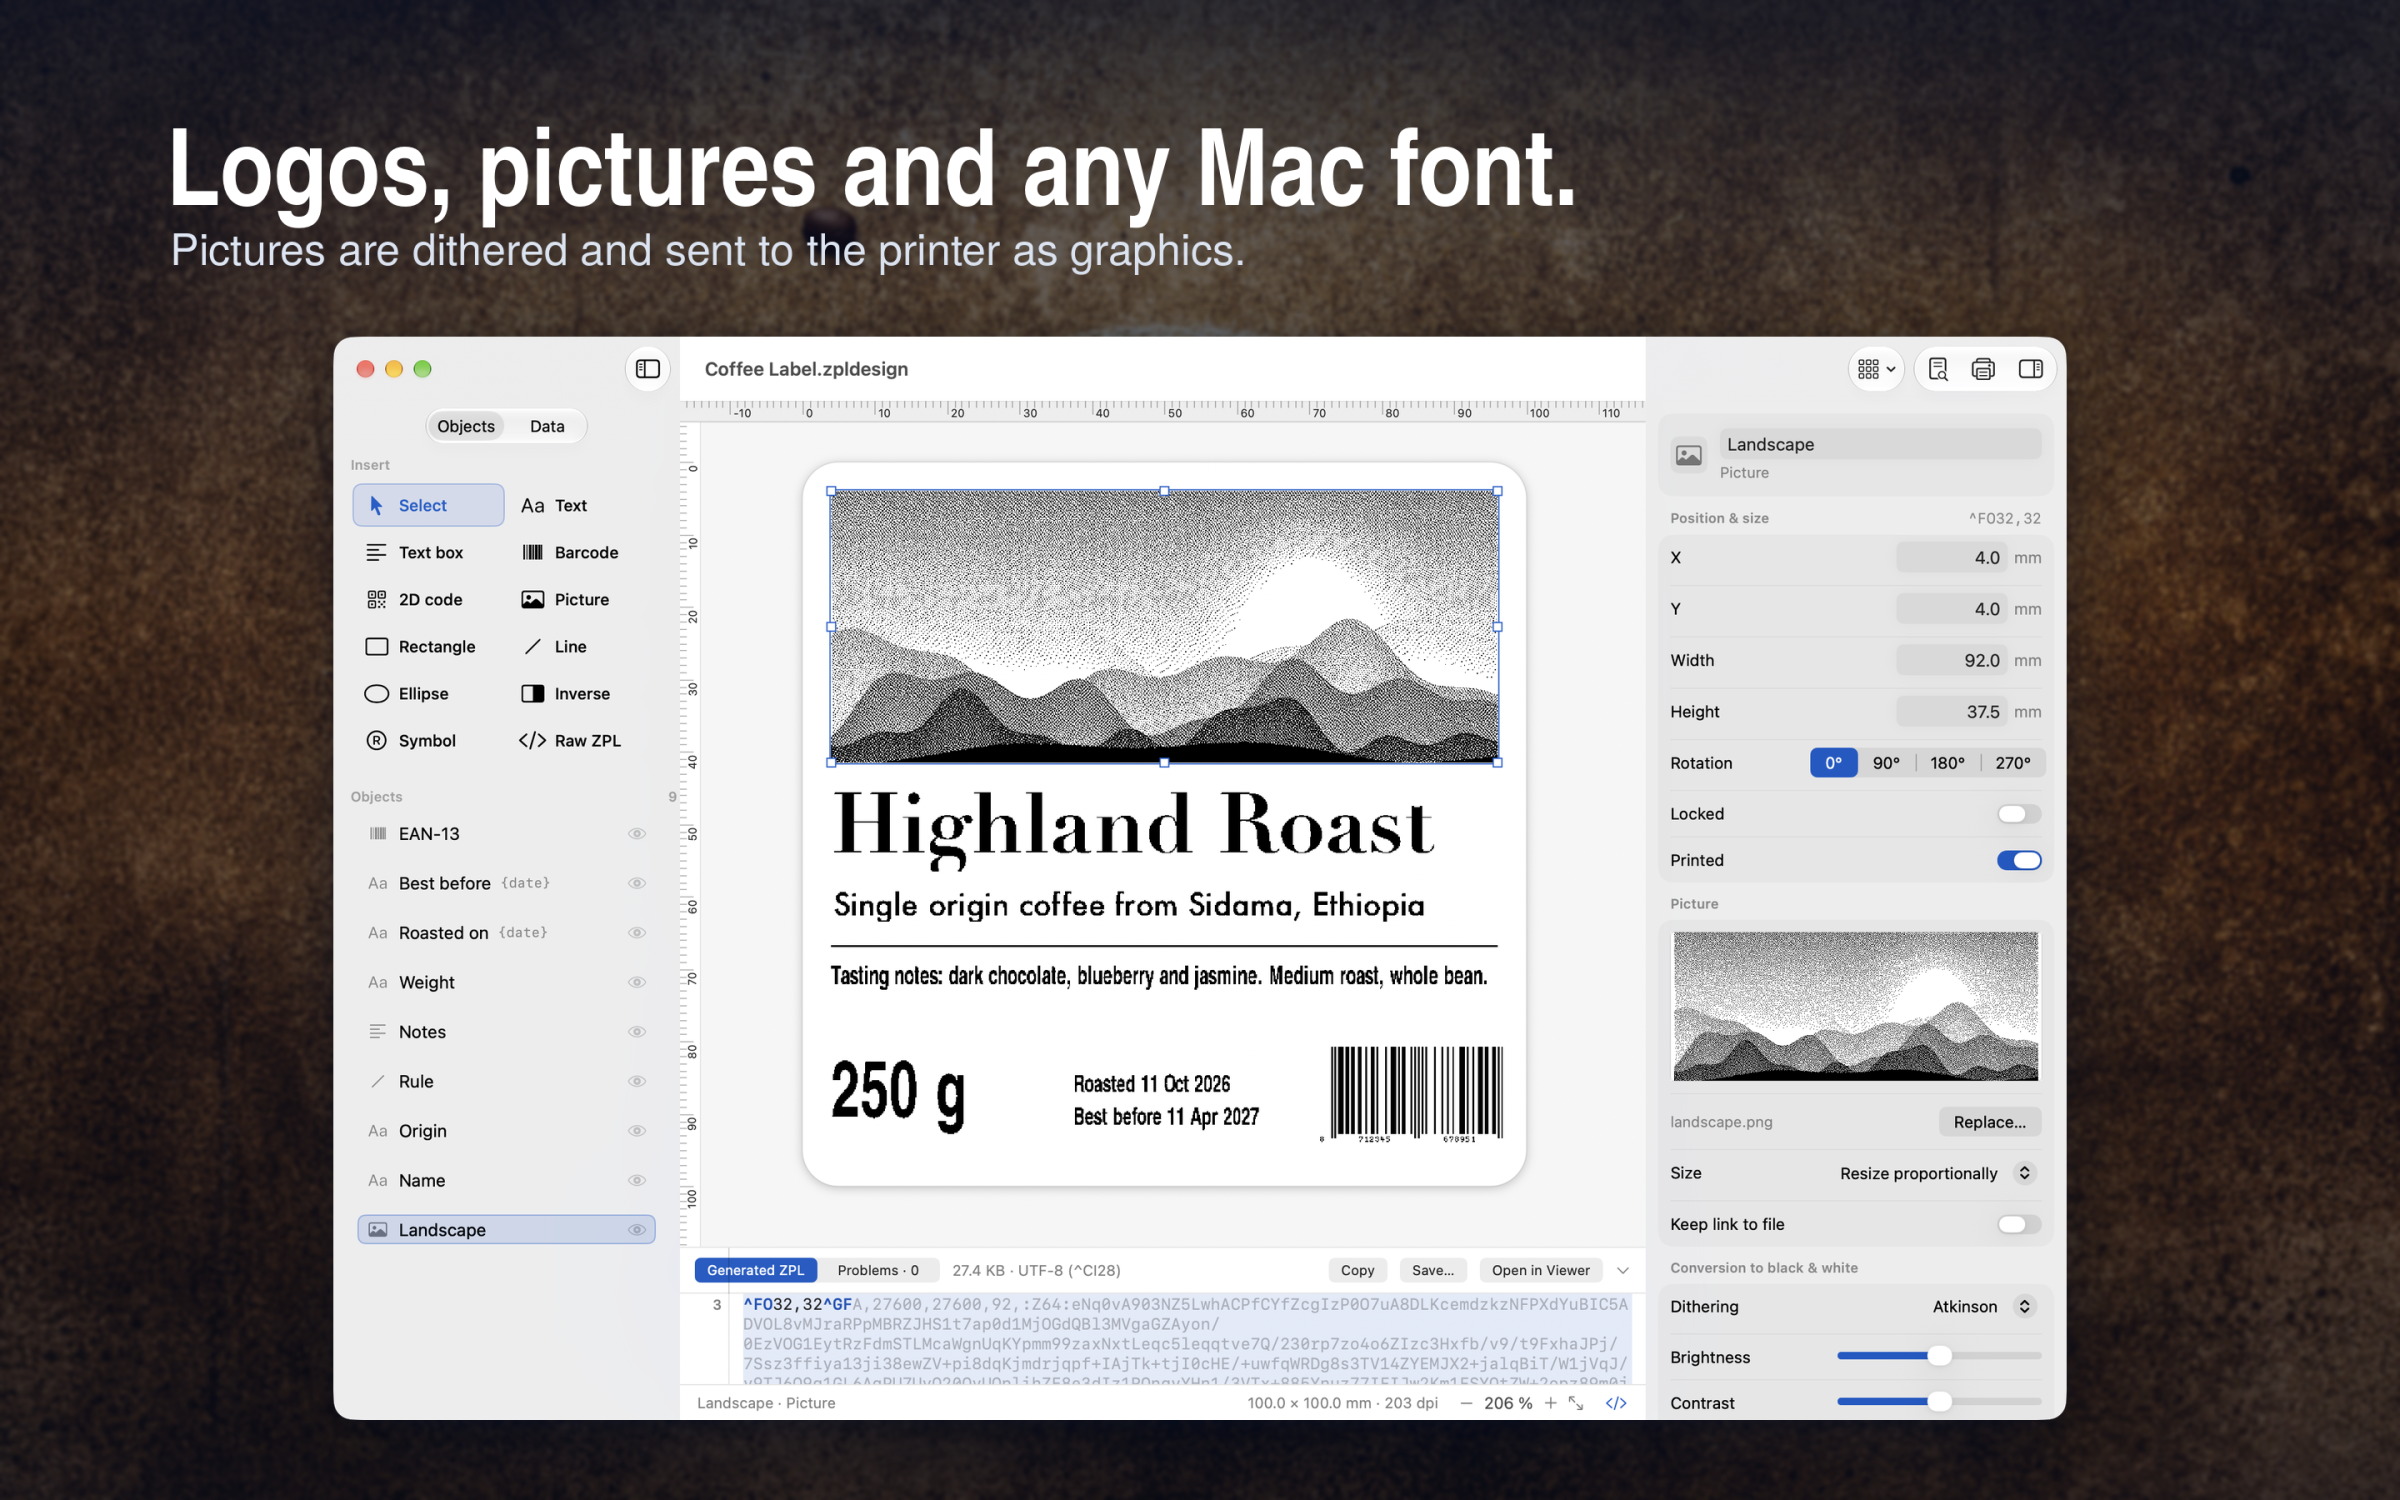Screen dimensions: 2400x1500
Task: Toggle visibility of the Landscape object
Action: 637,1229
